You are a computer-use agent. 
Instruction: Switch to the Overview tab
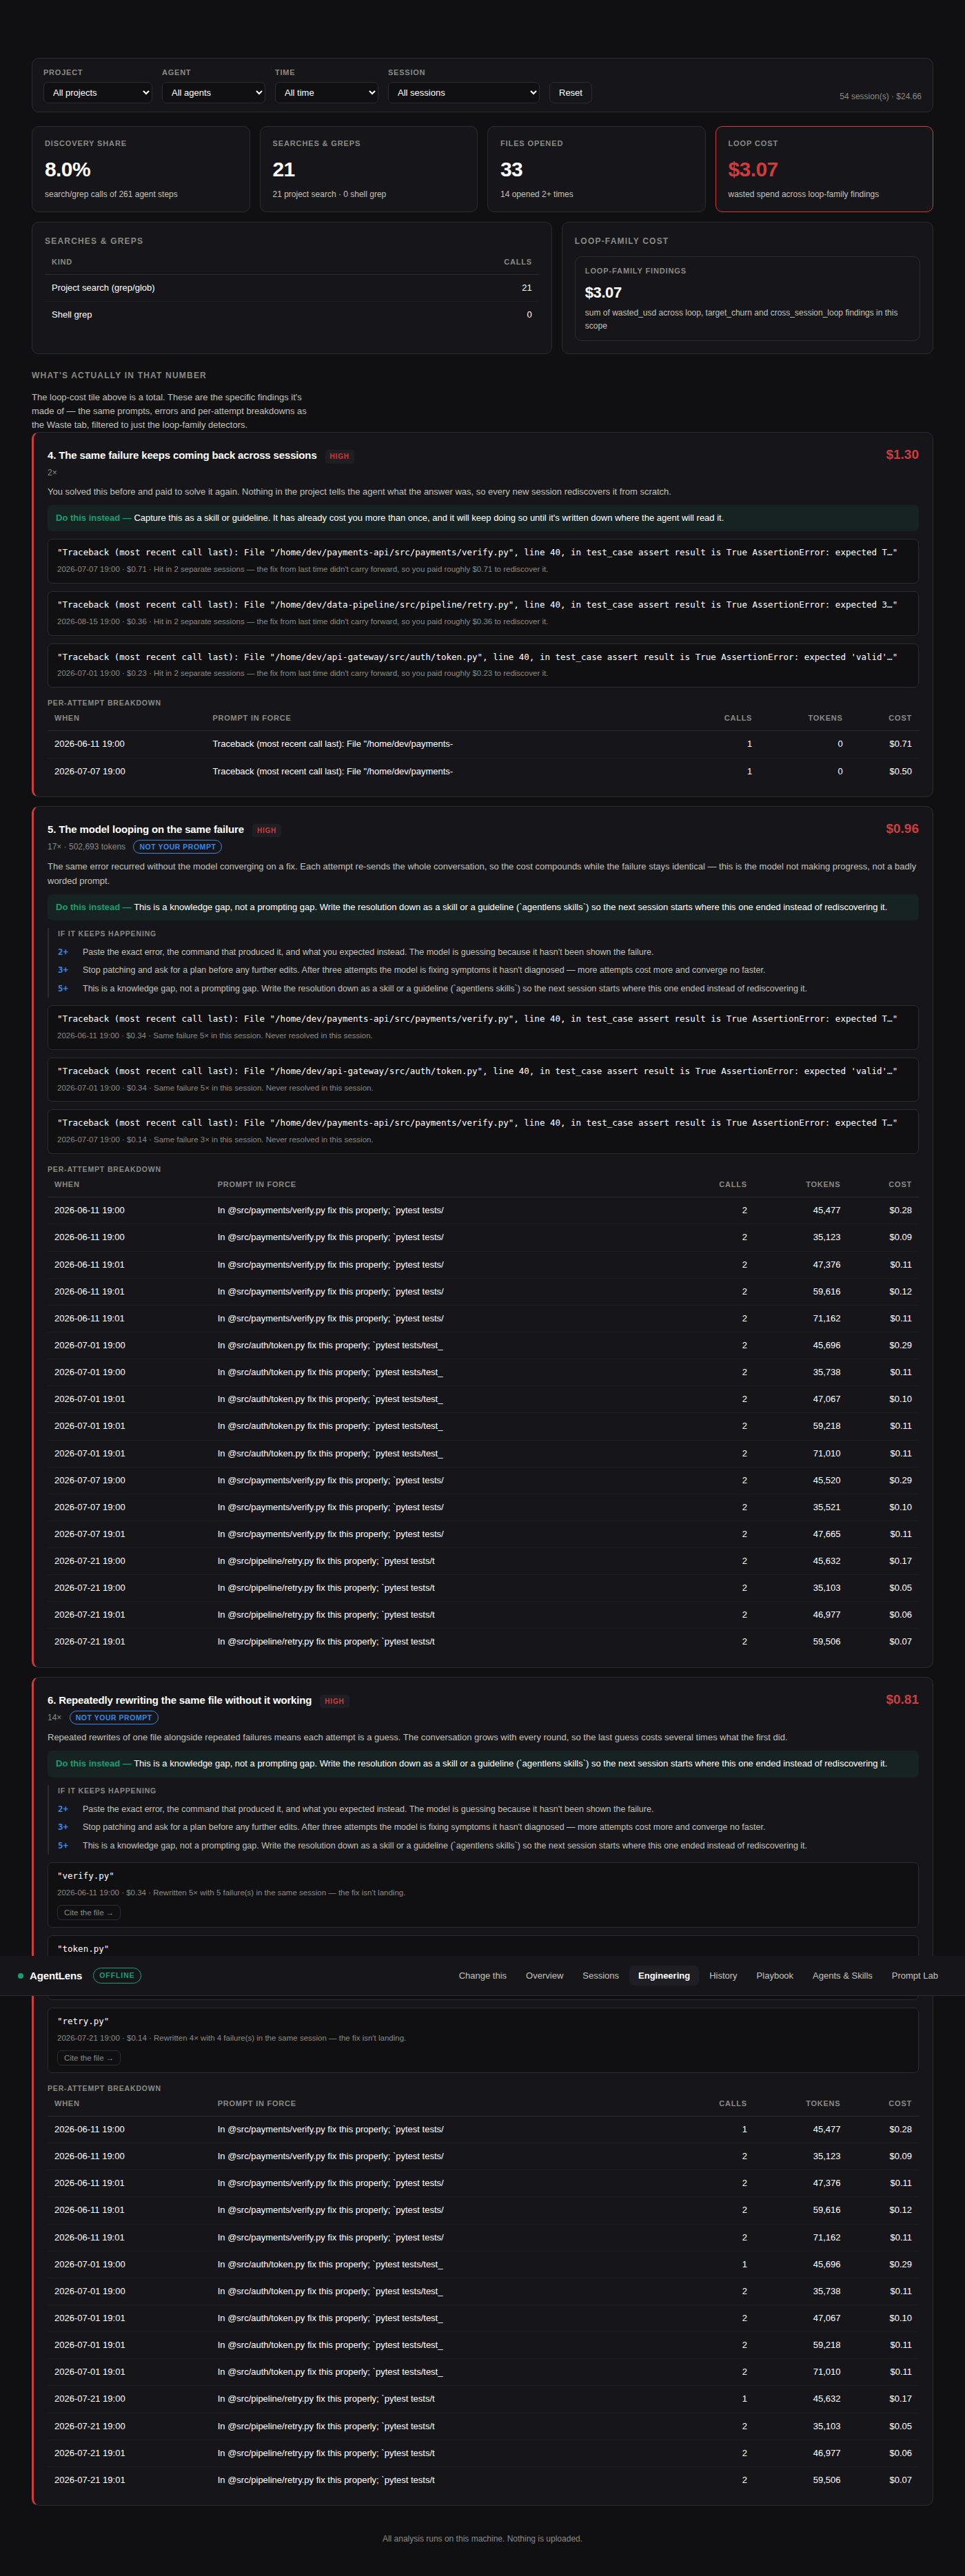544,1976
